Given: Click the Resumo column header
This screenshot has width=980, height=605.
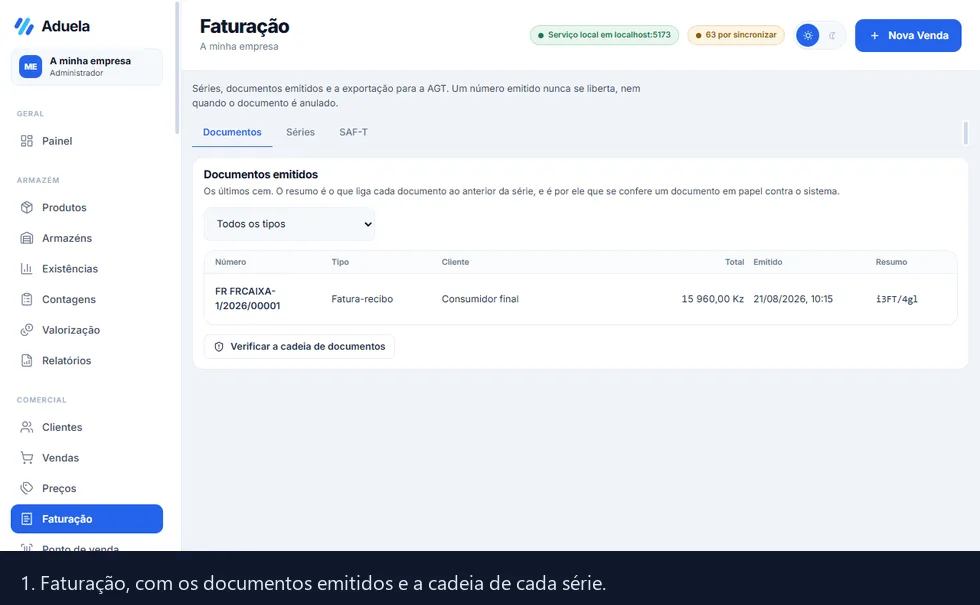Looking at the screenshot, I should [891, 262].
